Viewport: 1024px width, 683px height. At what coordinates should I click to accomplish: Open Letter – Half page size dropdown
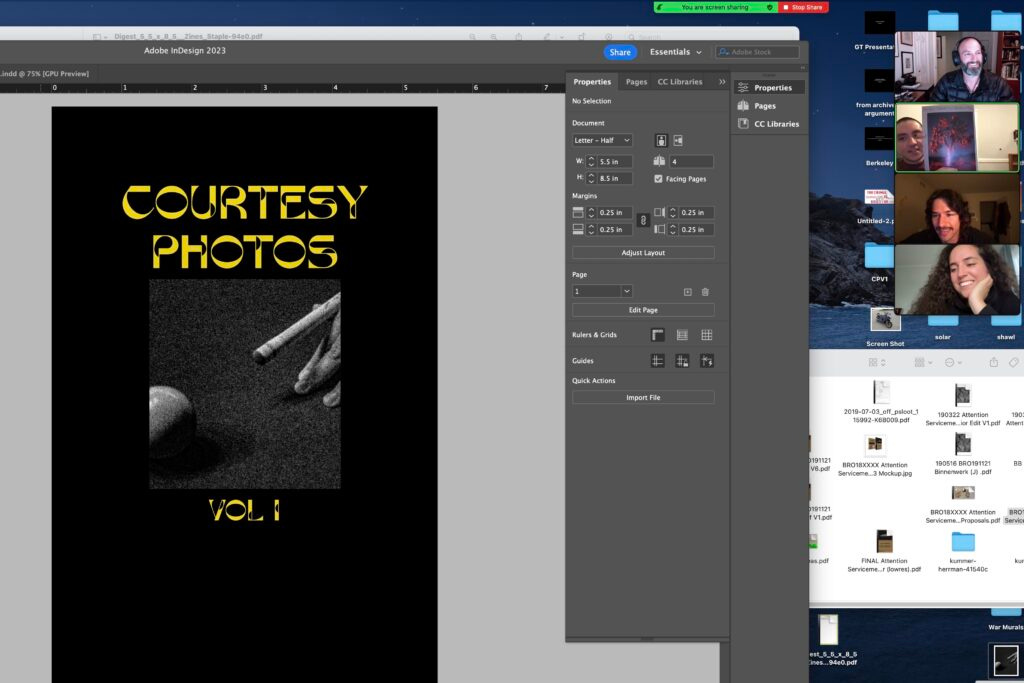pyautogui.click(x=602, y=140)
